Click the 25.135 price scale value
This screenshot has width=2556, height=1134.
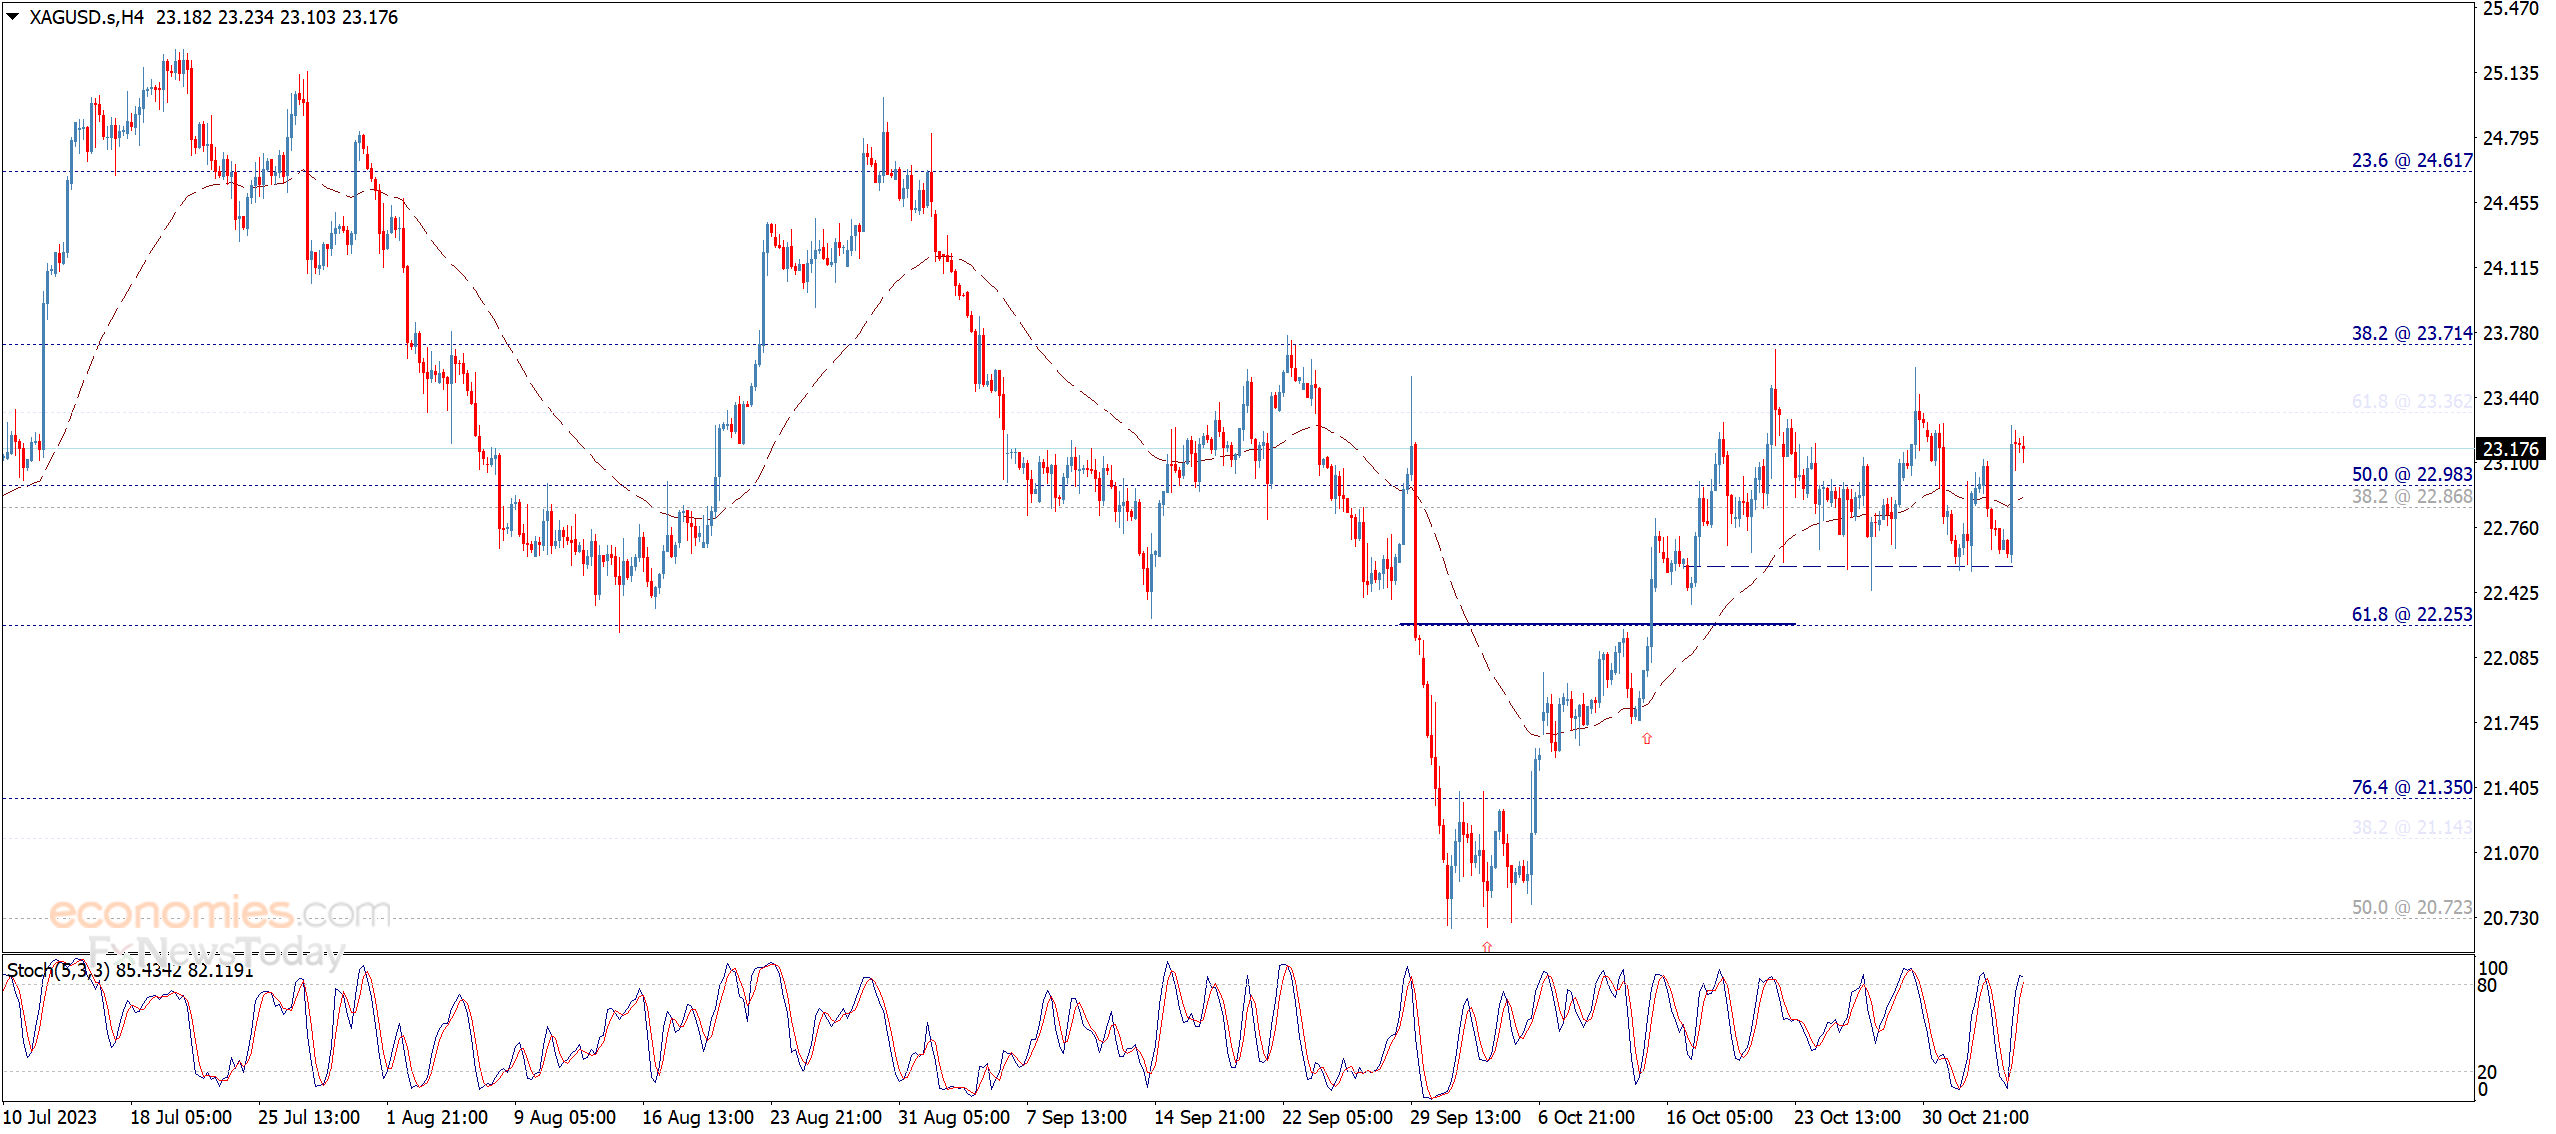tap(2510, 73)
